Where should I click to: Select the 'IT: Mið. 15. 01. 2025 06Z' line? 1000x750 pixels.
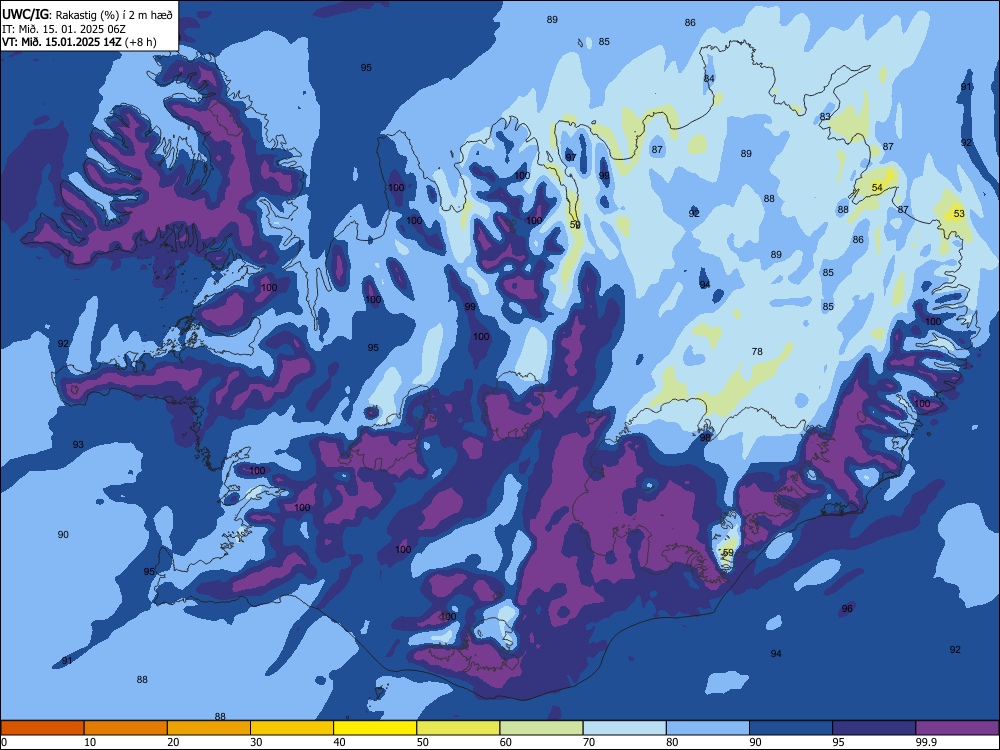tap(64, 29)
